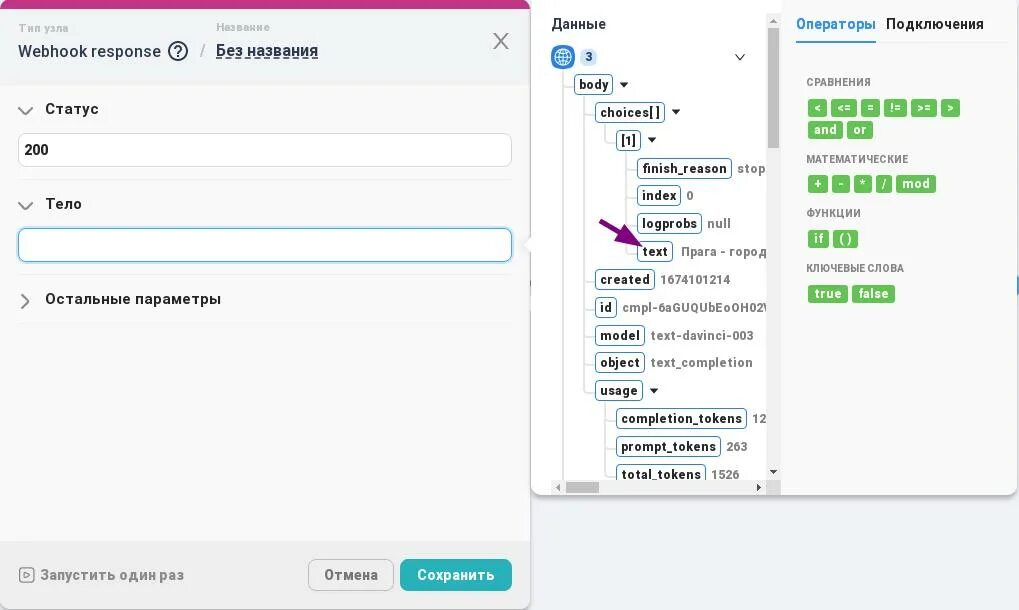Collapse the Статус section

point(26,110)
